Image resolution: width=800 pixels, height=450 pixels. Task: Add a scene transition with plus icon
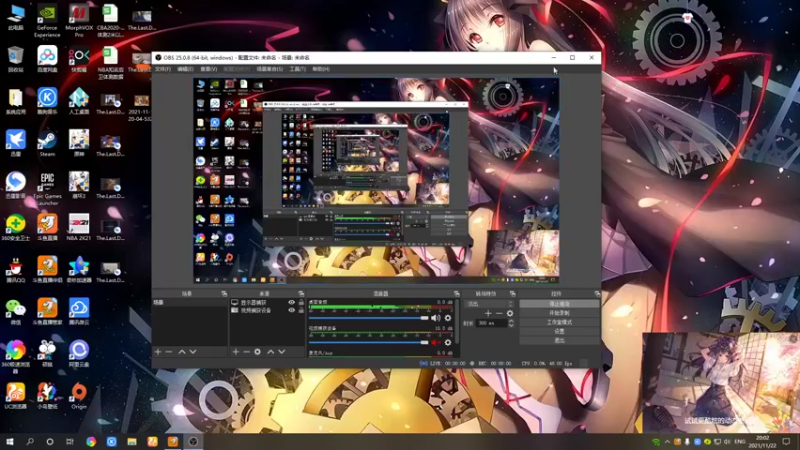488,313
